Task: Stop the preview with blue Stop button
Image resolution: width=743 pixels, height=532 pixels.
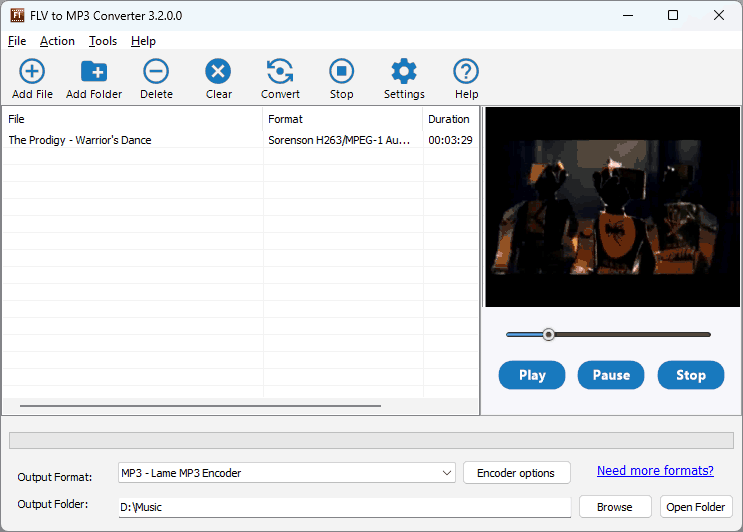Action: point(690,375)
